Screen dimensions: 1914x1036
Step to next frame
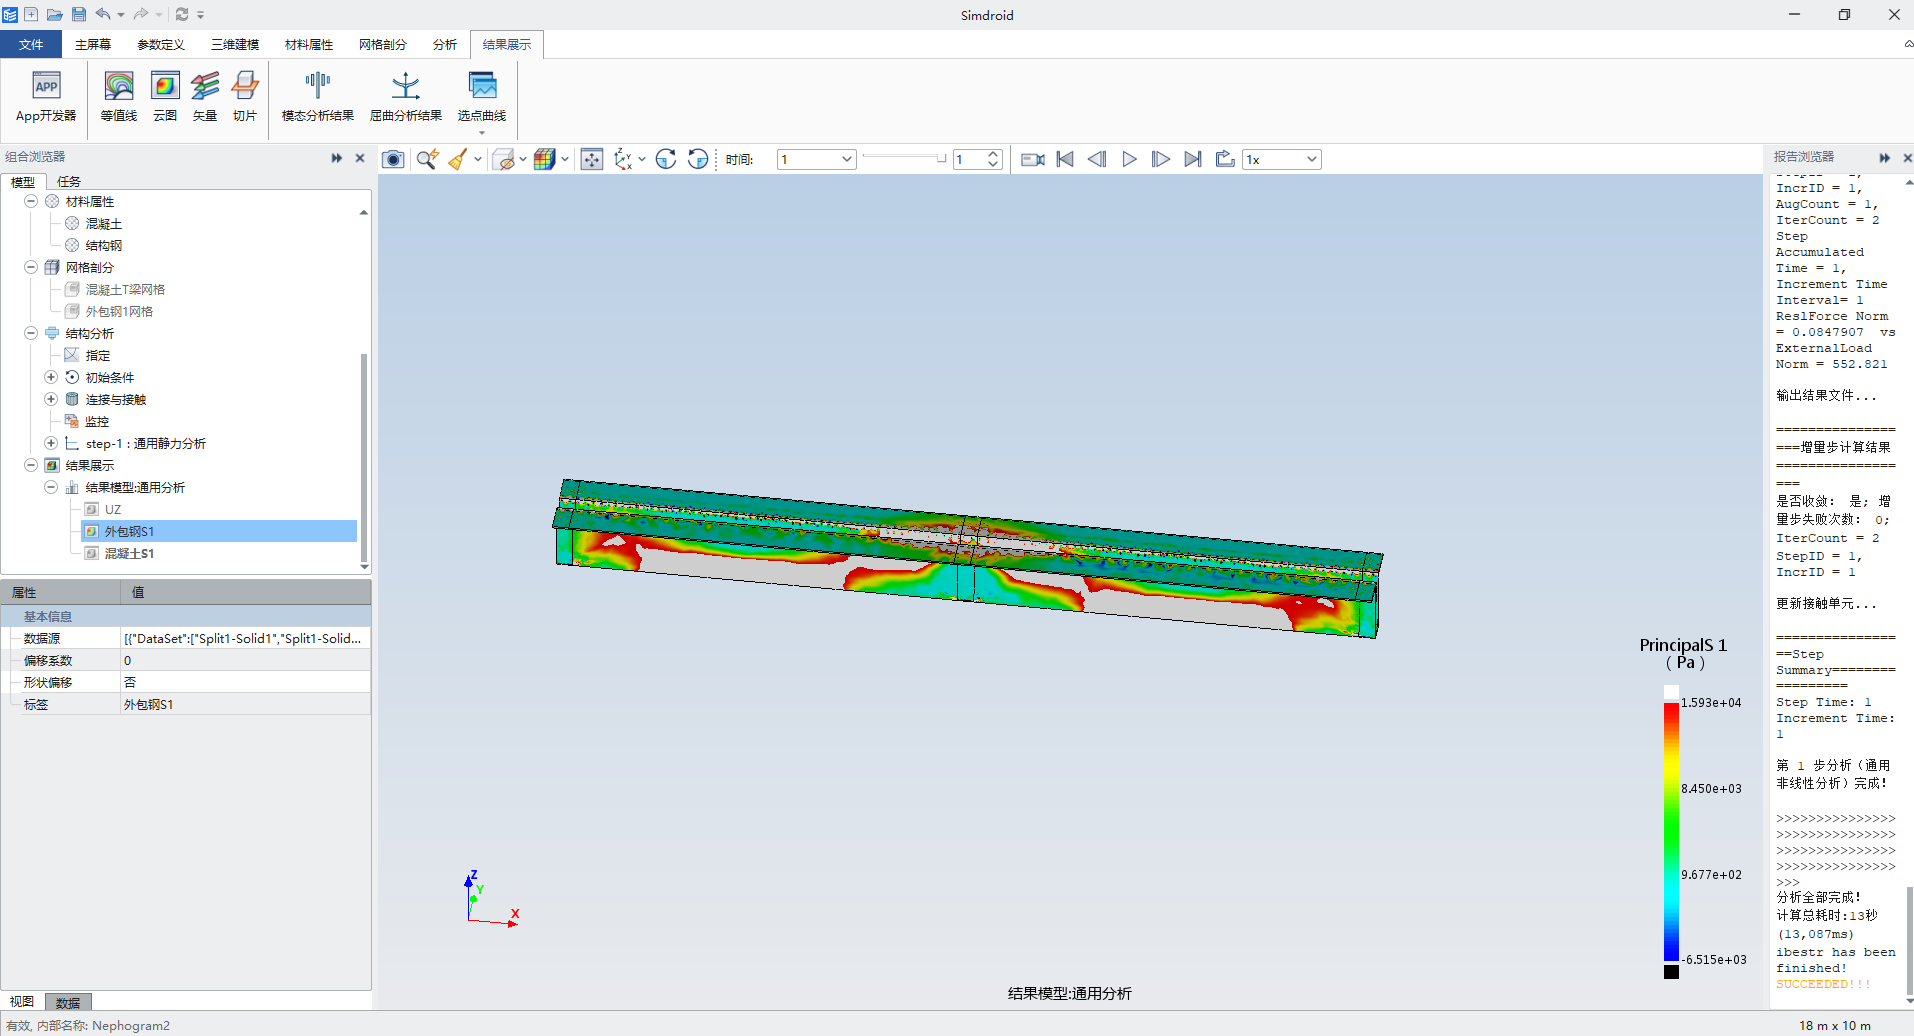1161,159
